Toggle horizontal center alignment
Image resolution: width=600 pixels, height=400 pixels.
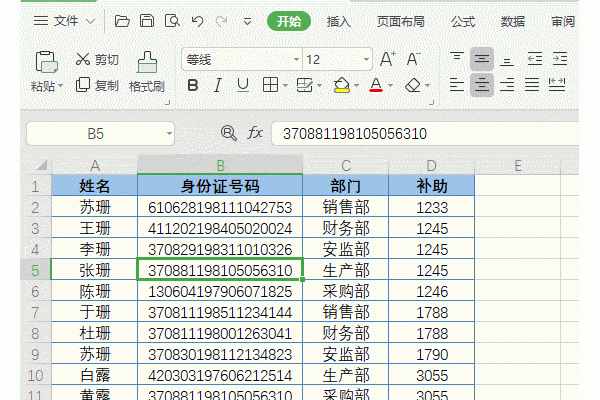click(x=482, y=85)
